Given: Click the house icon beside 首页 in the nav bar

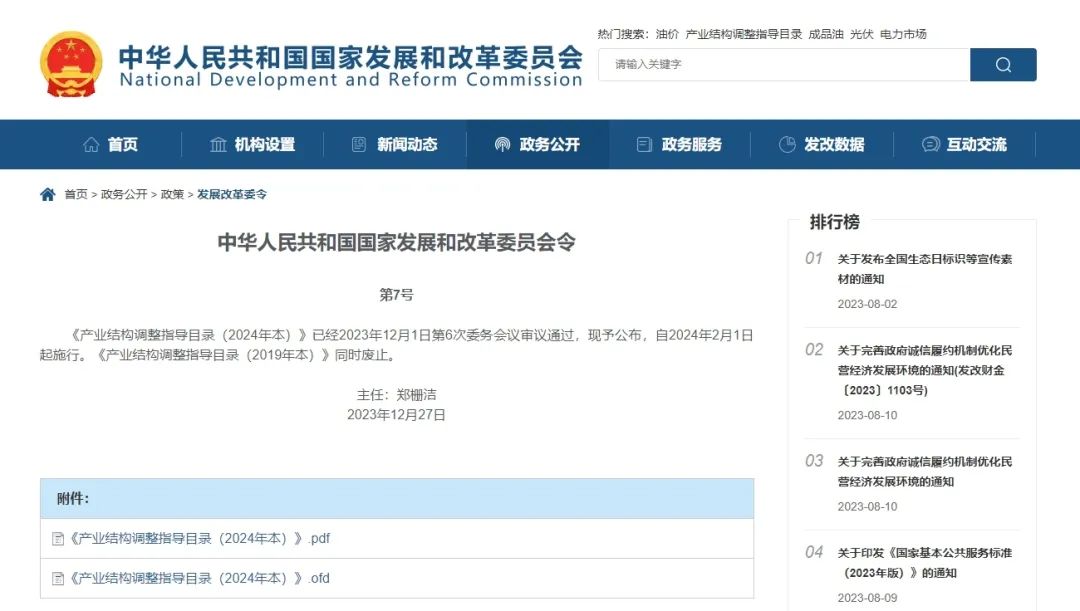Looking at the screenshot, I should 91,145.
